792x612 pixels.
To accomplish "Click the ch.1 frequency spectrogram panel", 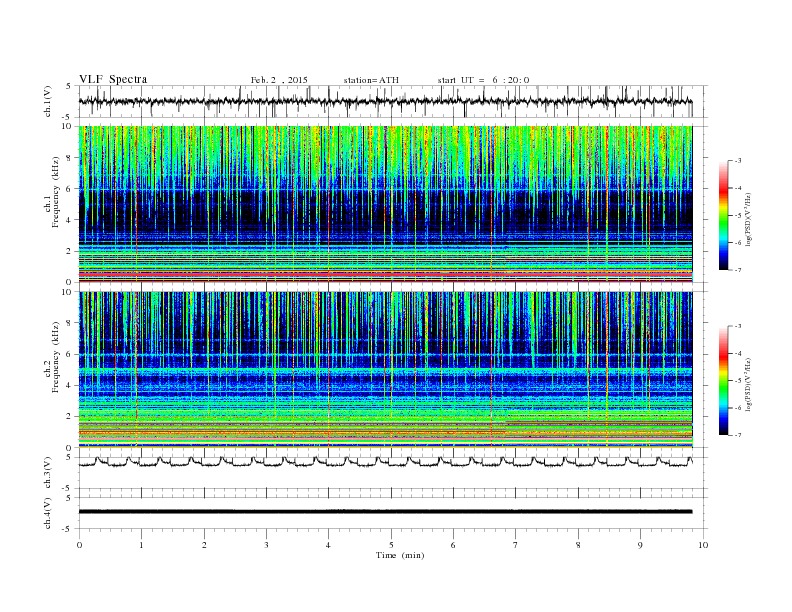I will tap(385, 204).
